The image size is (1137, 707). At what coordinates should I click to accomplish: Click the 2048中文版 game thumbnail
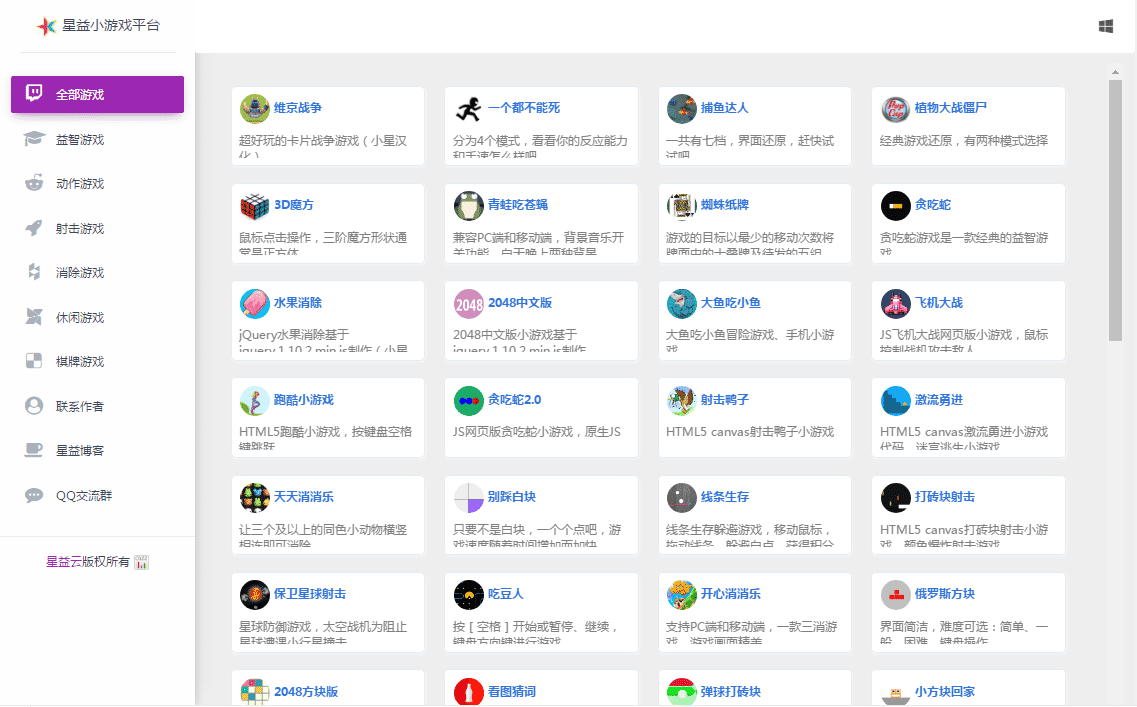pos(470,302)
